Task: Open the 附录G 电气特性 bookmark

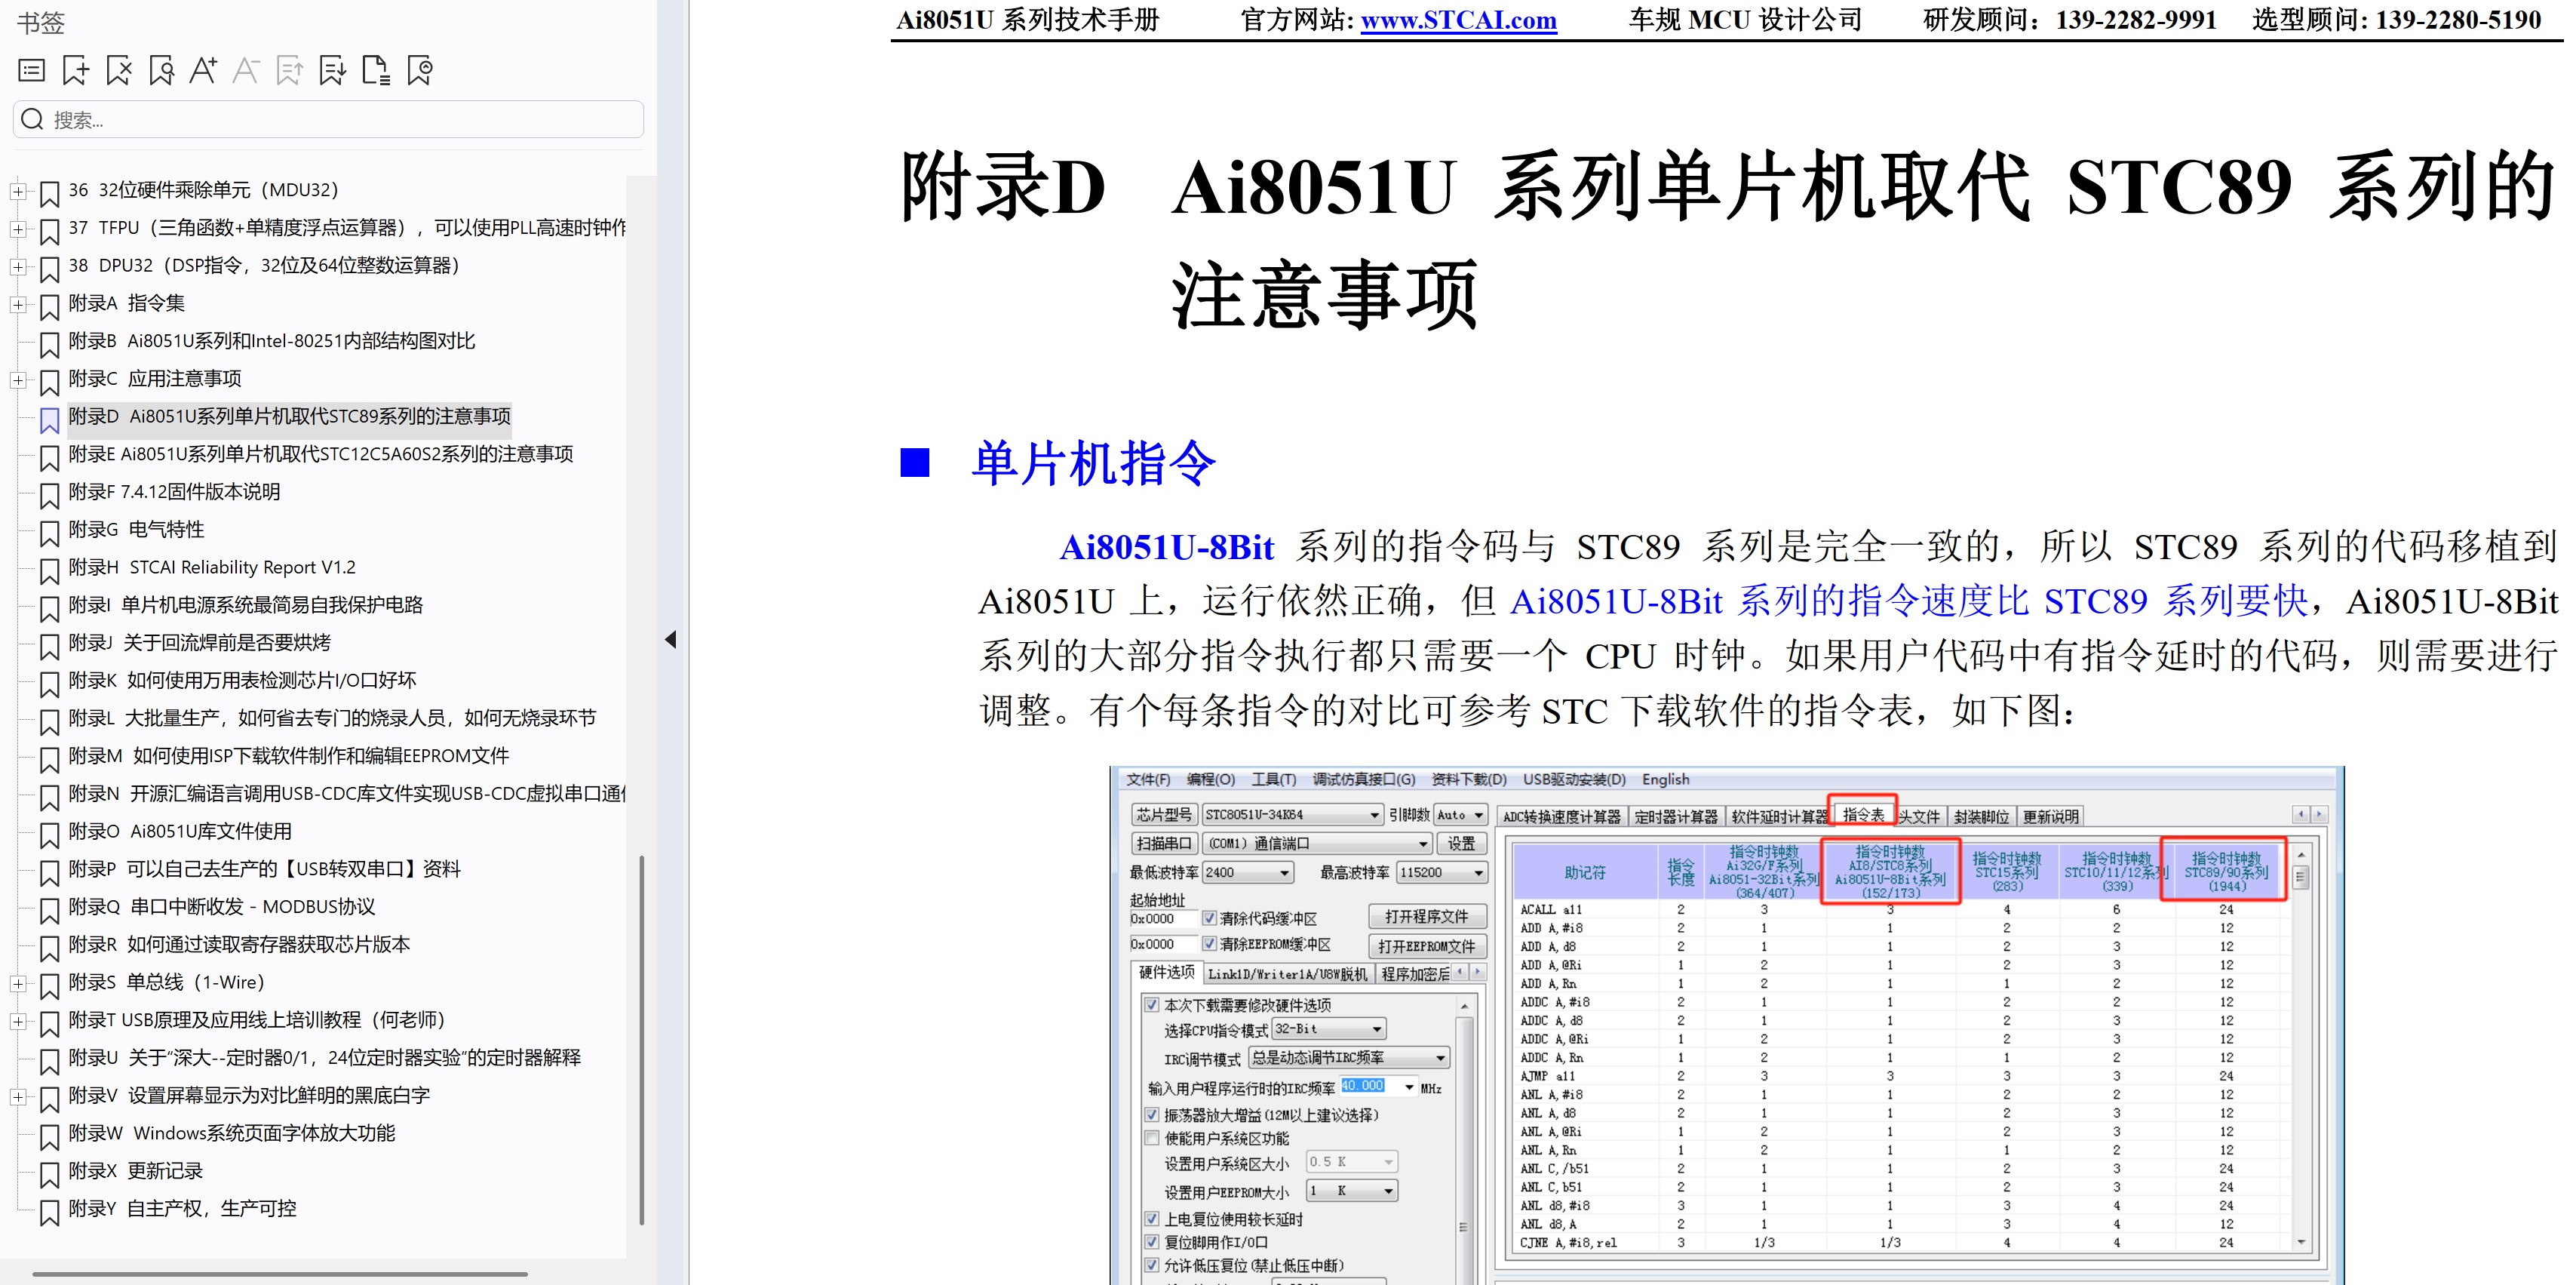Action: pyautogui.click(x=136, y=529)
